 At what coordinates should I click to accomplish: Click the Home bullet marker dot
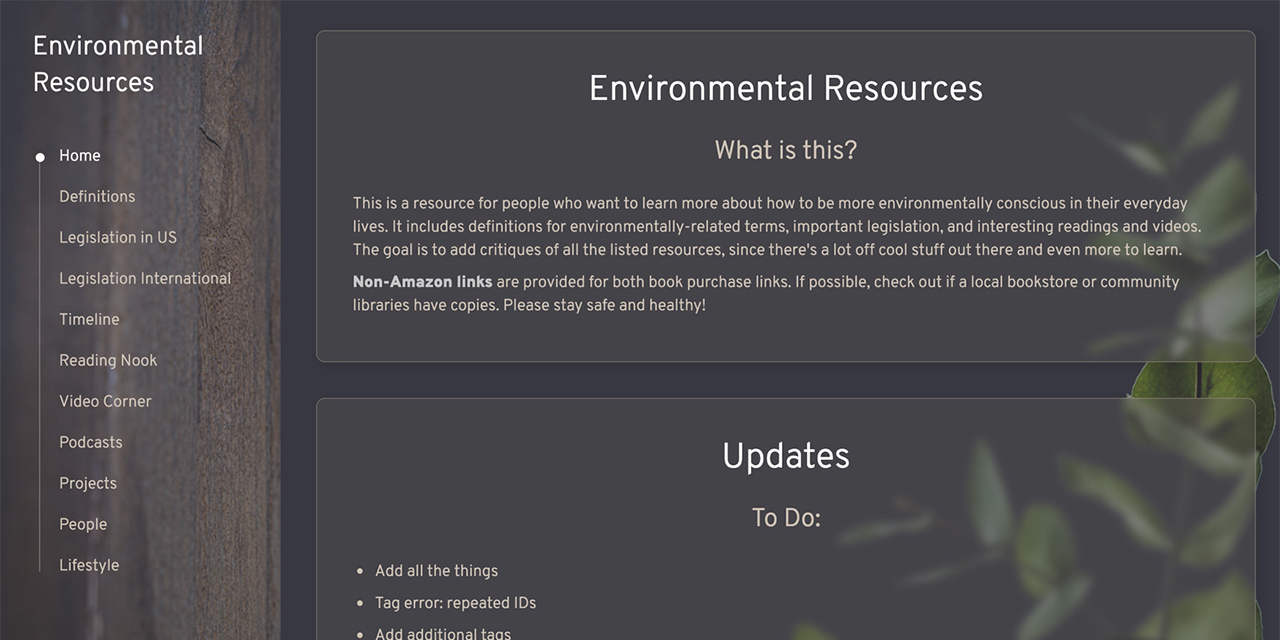click(x=40, y=157)
